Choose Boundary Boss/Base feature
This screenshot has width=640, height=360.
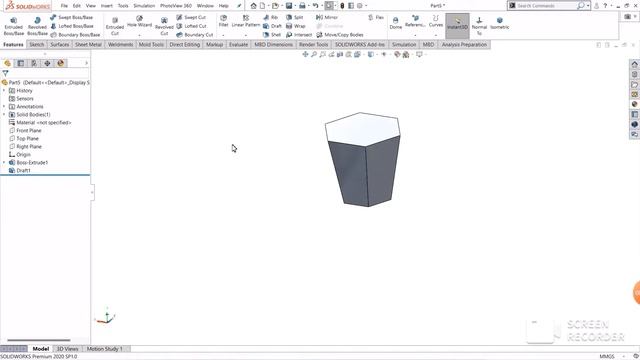[x=75, y=35]
